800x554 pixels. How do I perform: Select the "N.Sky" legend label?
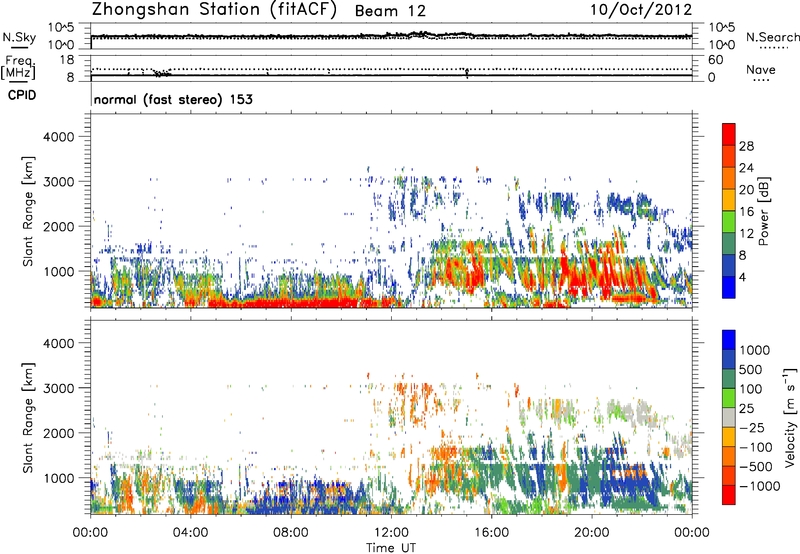coord(19,37)
